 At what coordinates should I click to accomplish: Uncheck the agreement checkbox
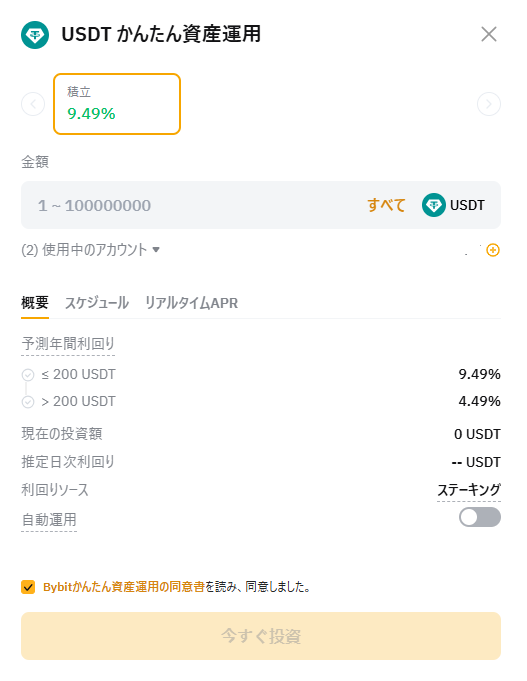tap(28, 587)
